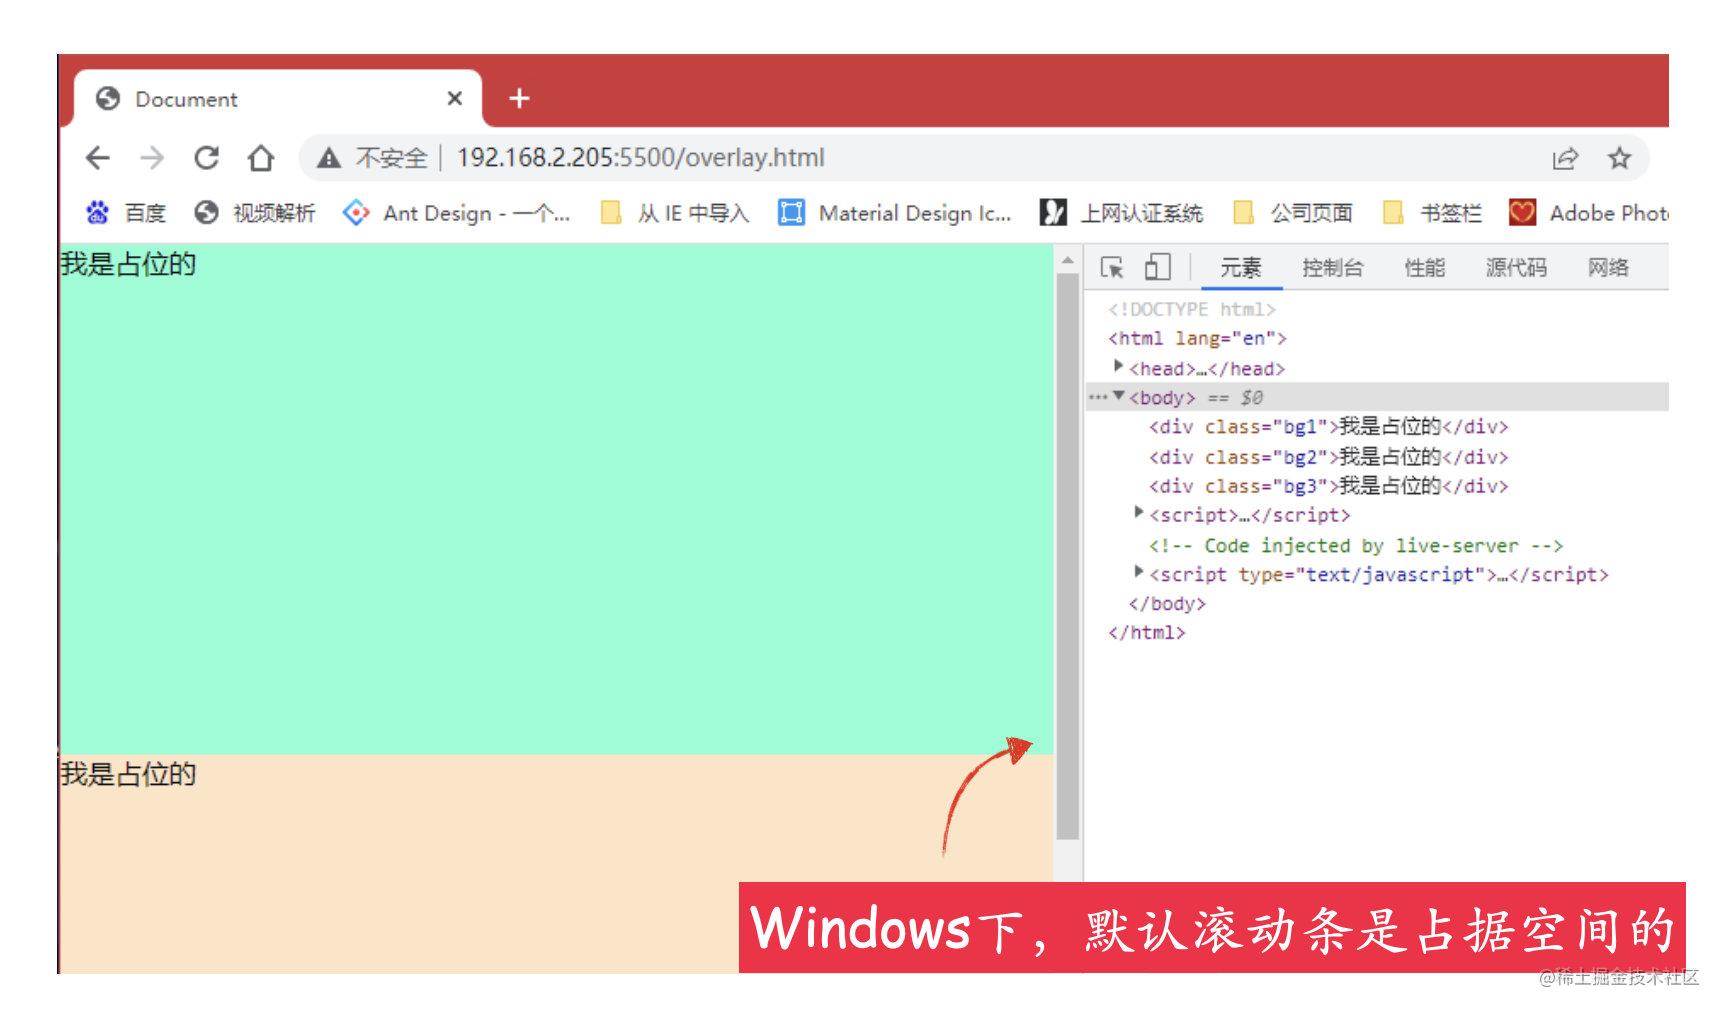Select the html lang=en line
Image resolution: width=1726 pixels, height=1014 pixels.
(1197, 339)
